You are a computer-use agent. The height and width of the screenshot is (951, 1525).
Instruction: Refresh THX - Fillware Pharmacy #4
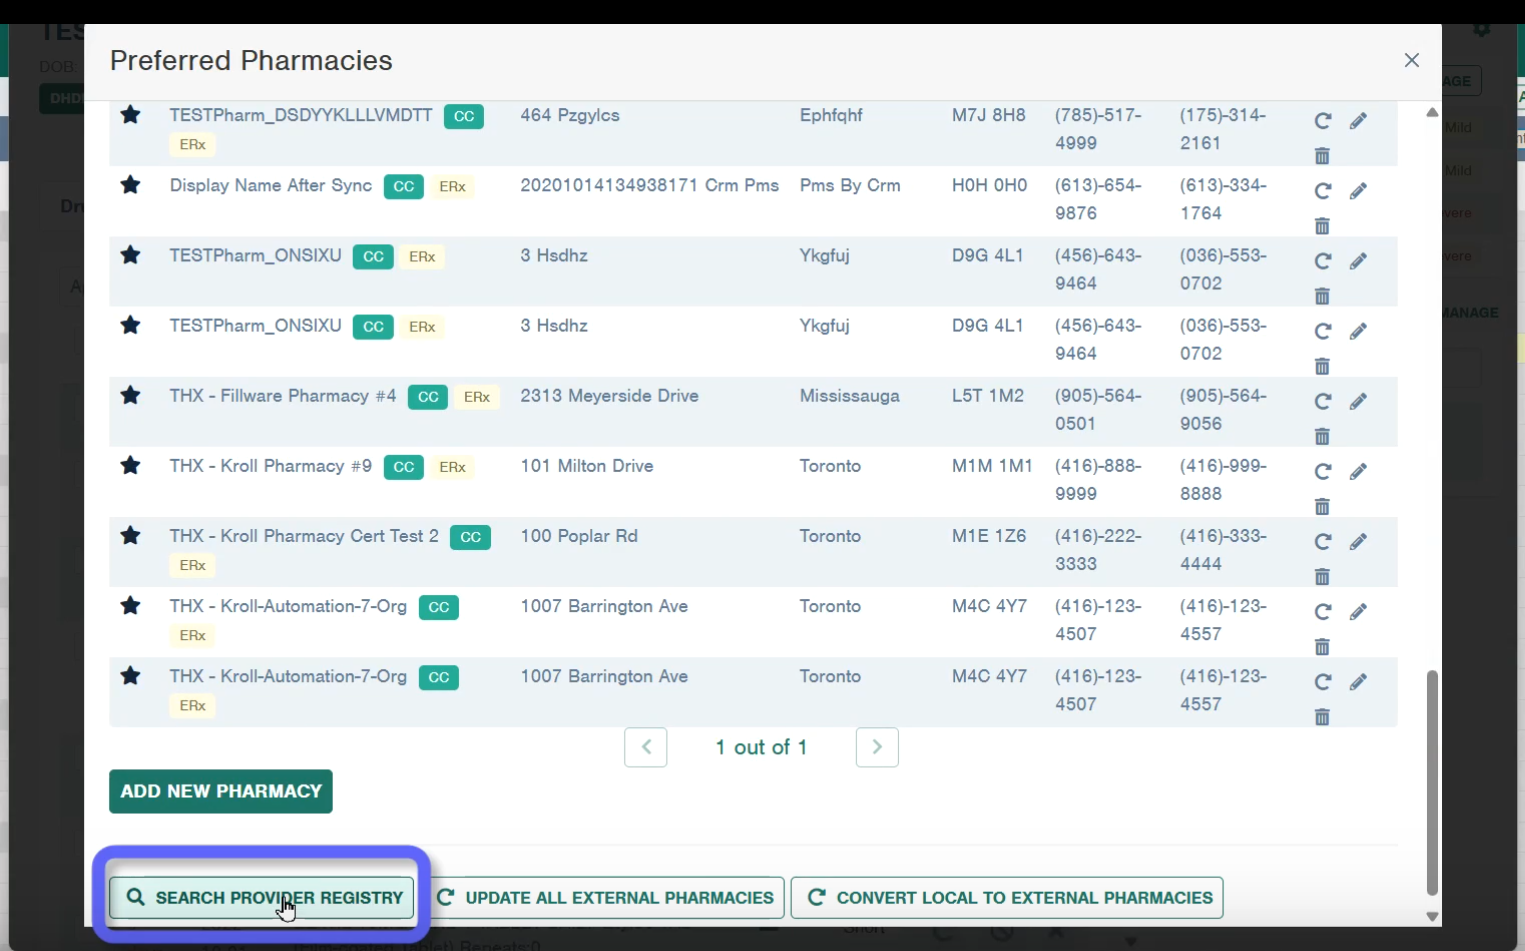pos(1322,401)
